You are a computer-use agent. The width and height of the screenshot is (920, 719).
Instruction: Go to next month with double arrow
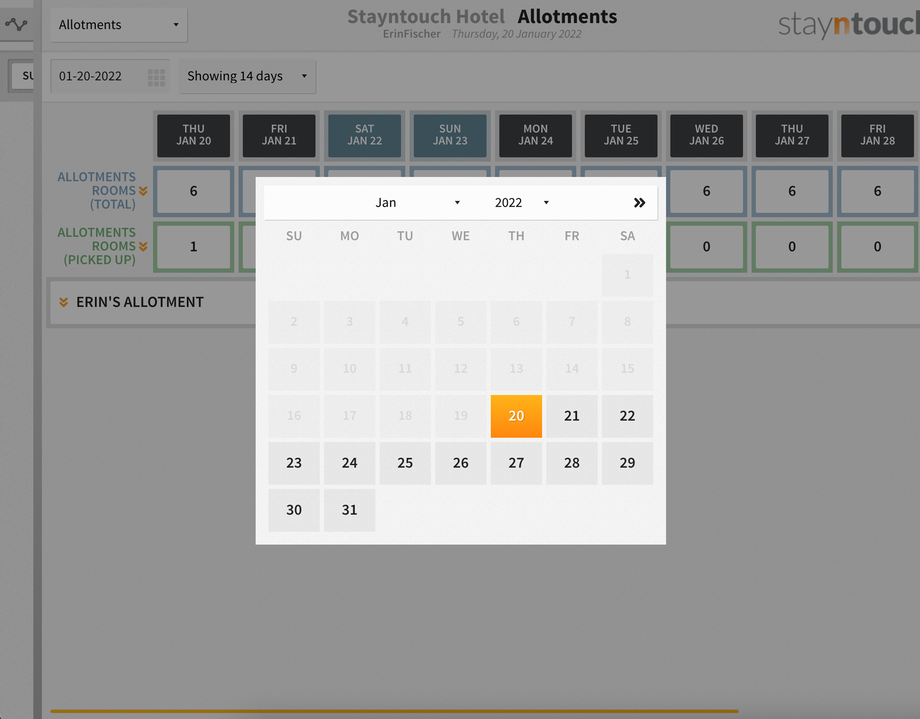coord(639,202)
